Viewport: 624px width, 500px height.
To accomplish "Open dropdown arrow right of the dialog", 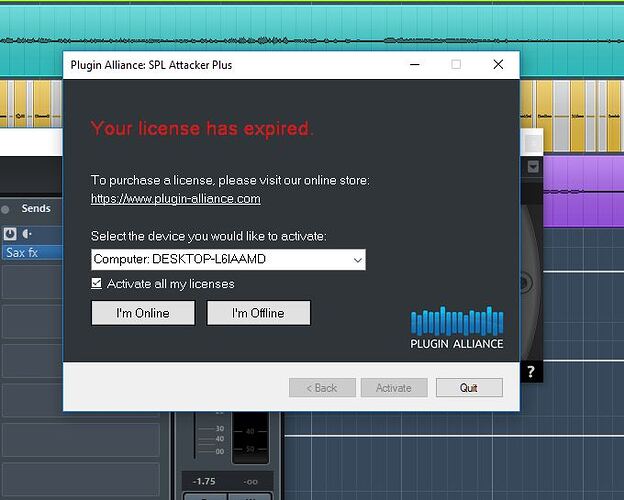I will 533,166.
